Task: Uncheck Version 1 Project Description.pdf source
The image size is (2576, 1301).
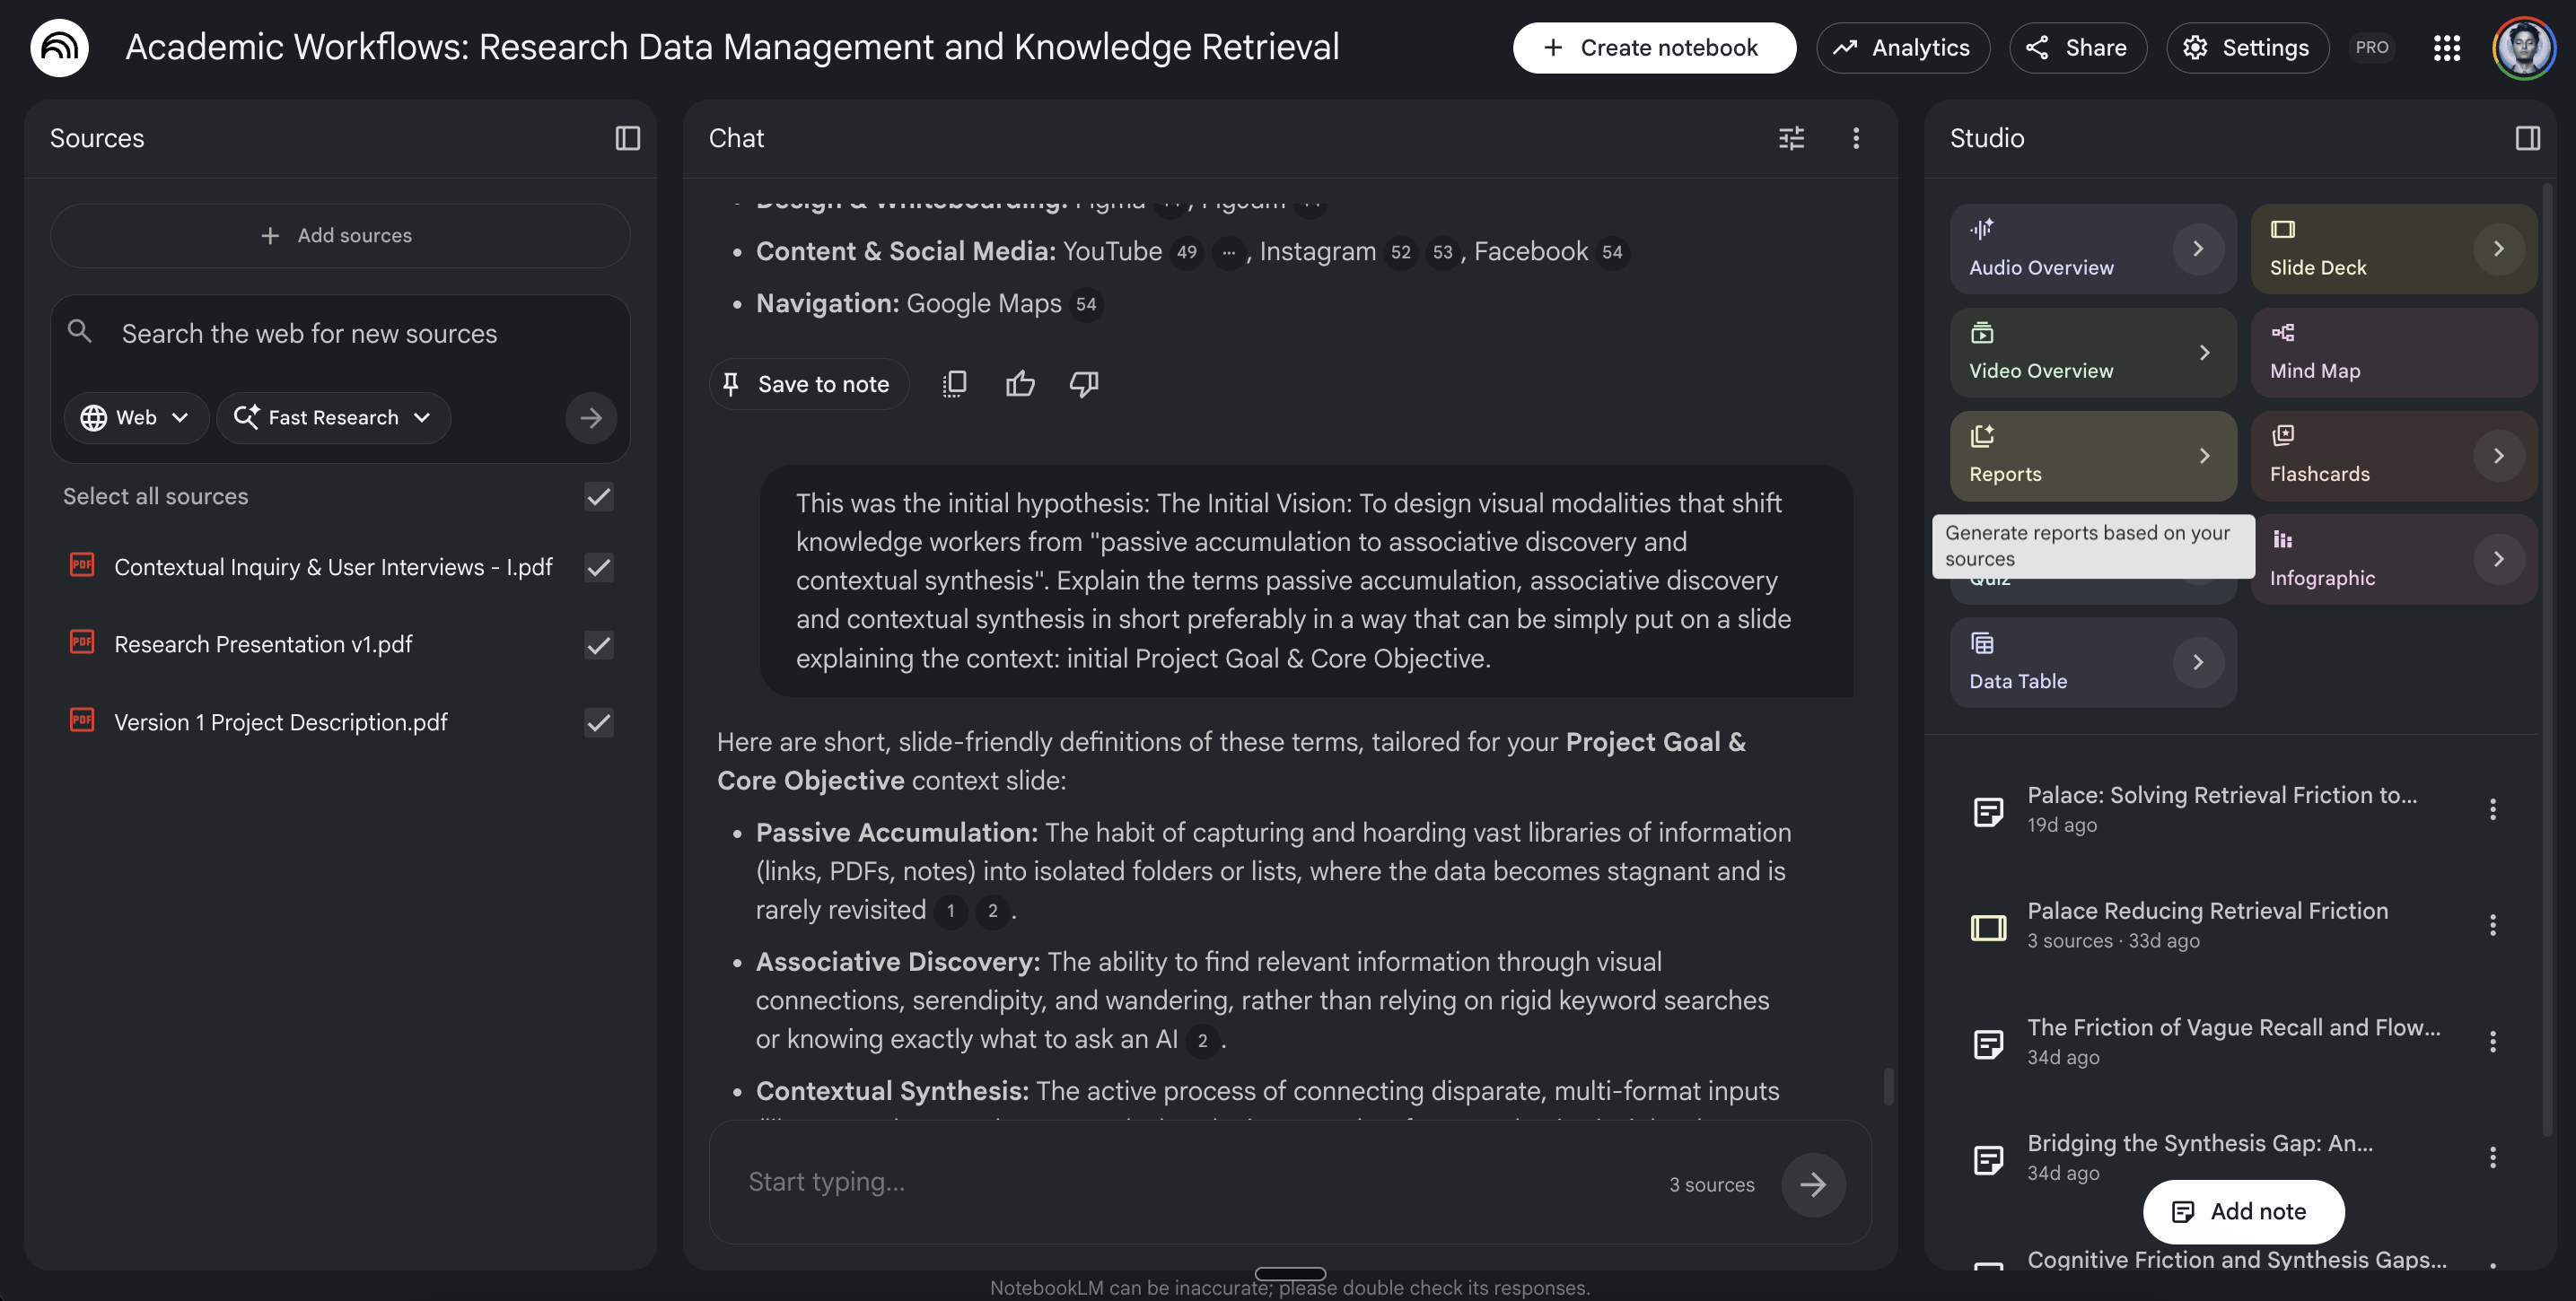Action: click(x=598, y=722)
